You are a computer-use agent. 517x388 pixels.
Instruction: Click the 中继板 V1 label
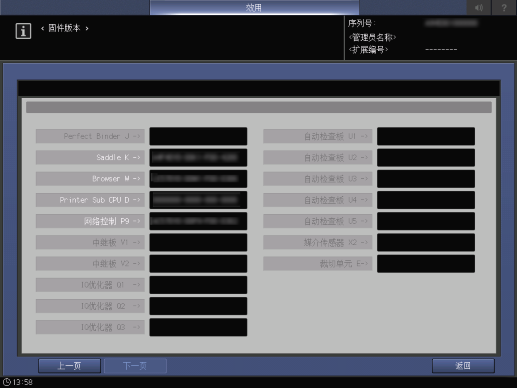pyautogui.click(x=90, y=242)
